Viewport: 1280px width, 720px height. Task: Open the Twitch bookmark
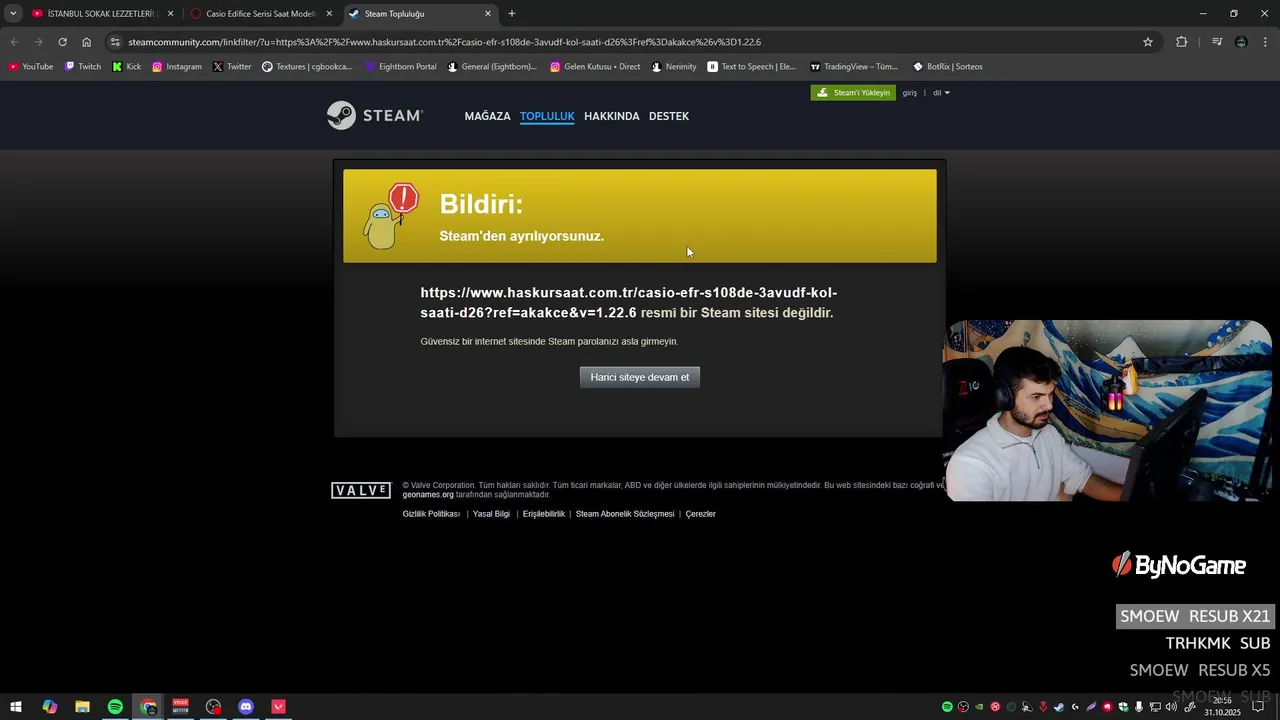[x=83, y=67]
